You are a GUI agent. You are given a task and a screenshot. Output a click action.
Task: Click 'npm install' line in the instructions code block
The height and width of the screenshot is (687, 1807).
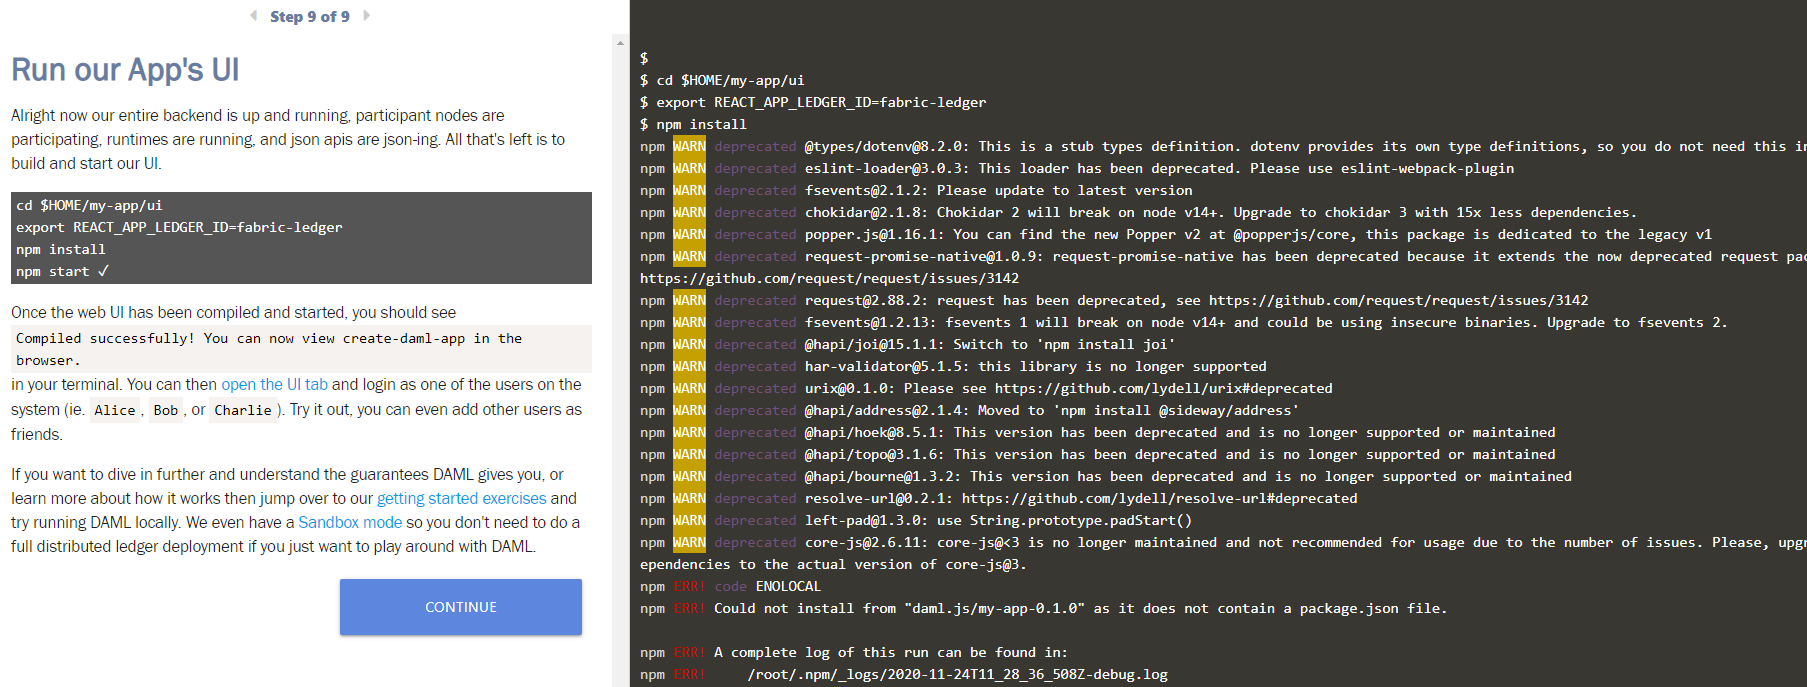tap(60, 249)
